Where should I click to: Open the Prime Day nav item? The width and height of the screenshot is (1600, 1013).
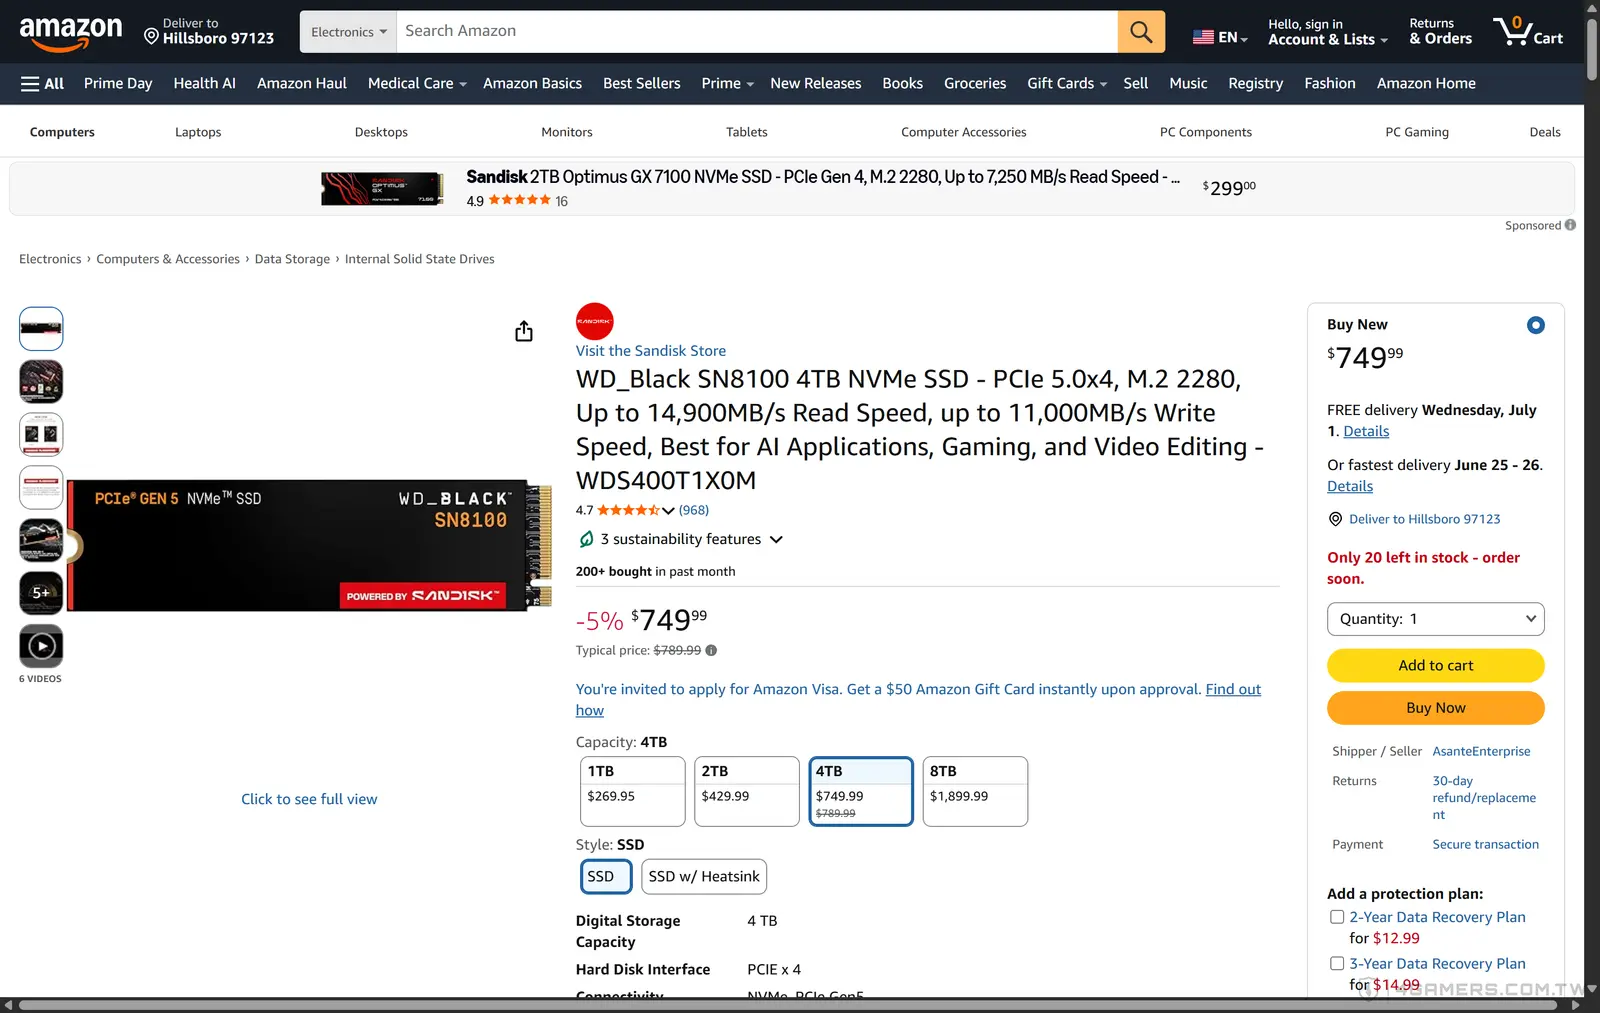pyautogui.click(x=118, y=84)
